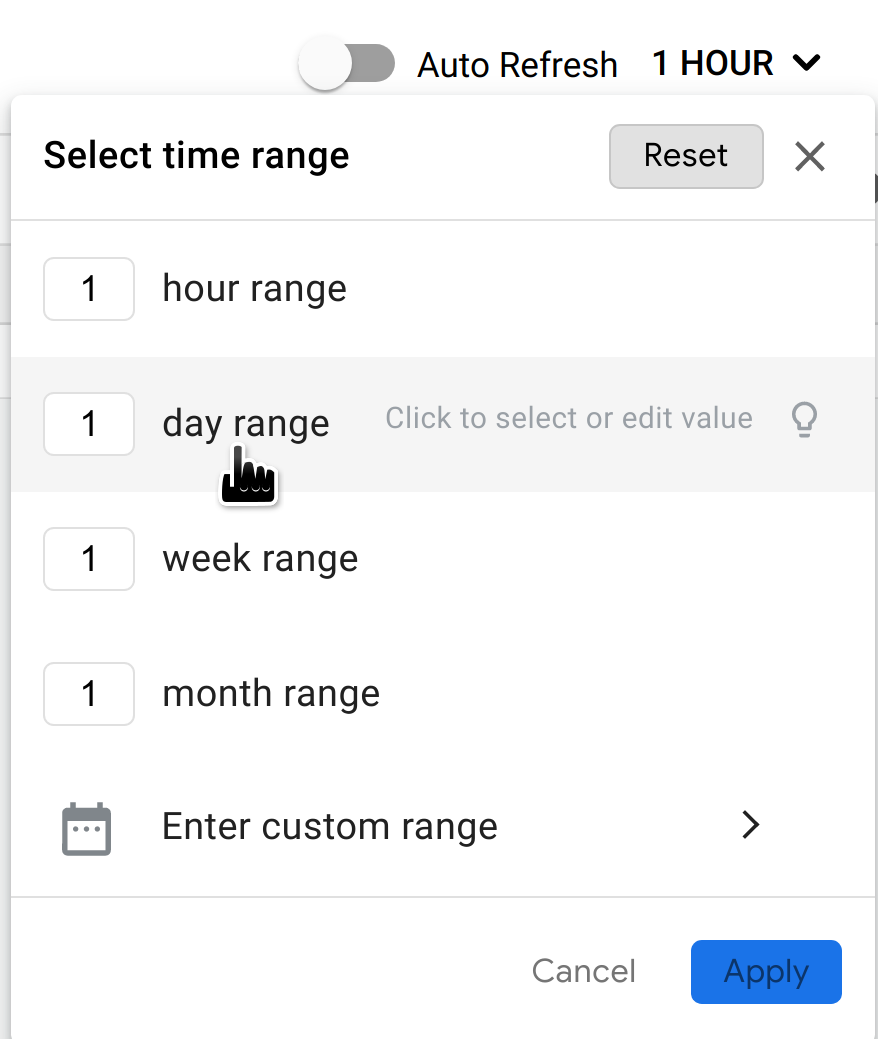The width and height of the screenshot is (878, 1039).
Task: Click the calendar icon beside Enter custom range
Action: click(x=89, y=828)
